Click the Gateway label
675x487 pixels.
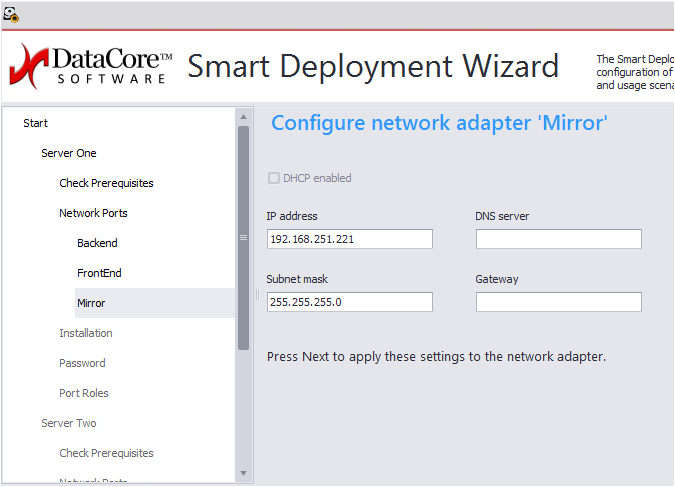click(x=497, y=279)
